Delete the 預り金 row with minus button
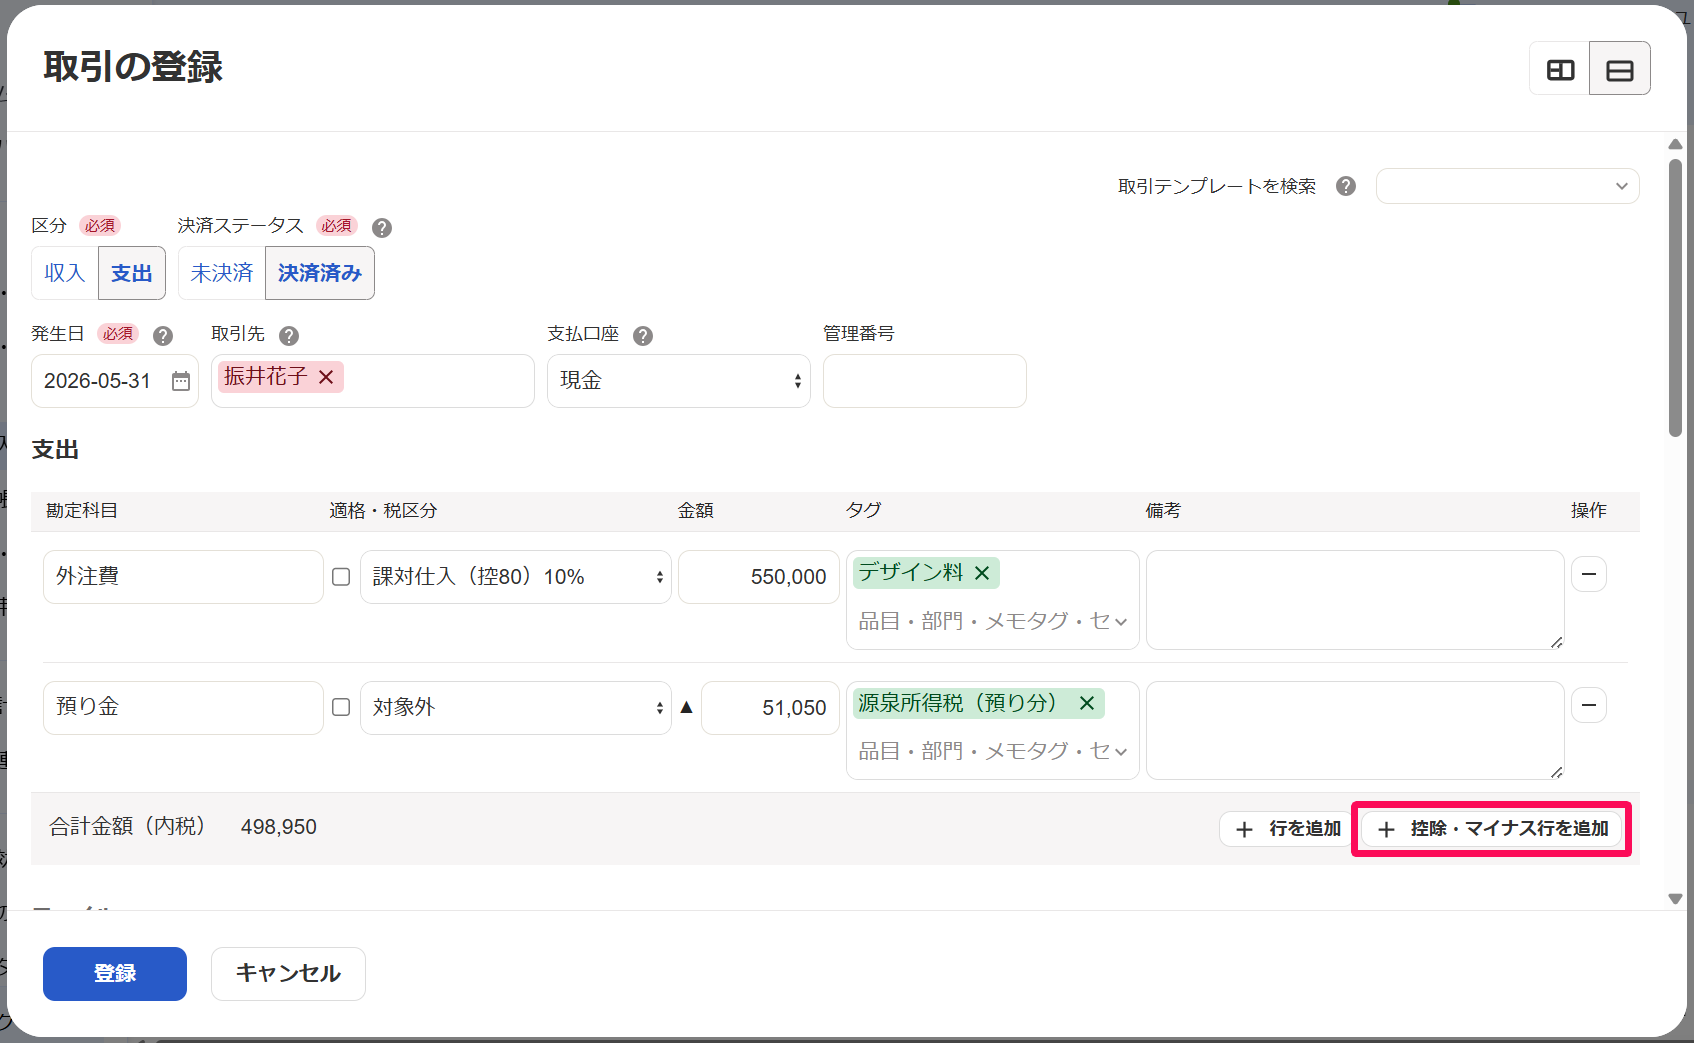 (1589, 705)
